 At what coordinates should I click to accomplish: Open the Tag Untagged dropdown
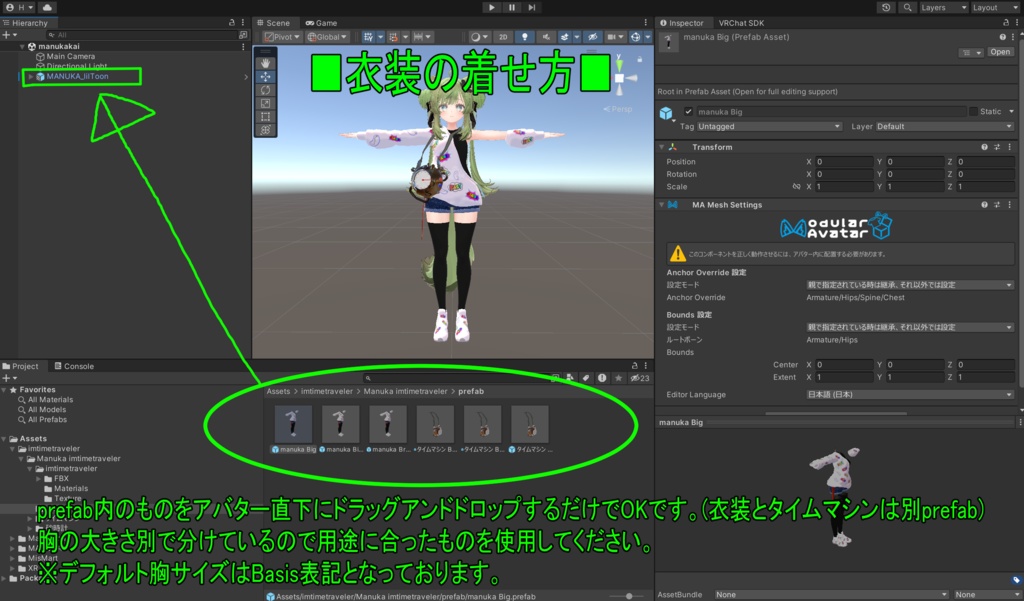tap(770, 126)
